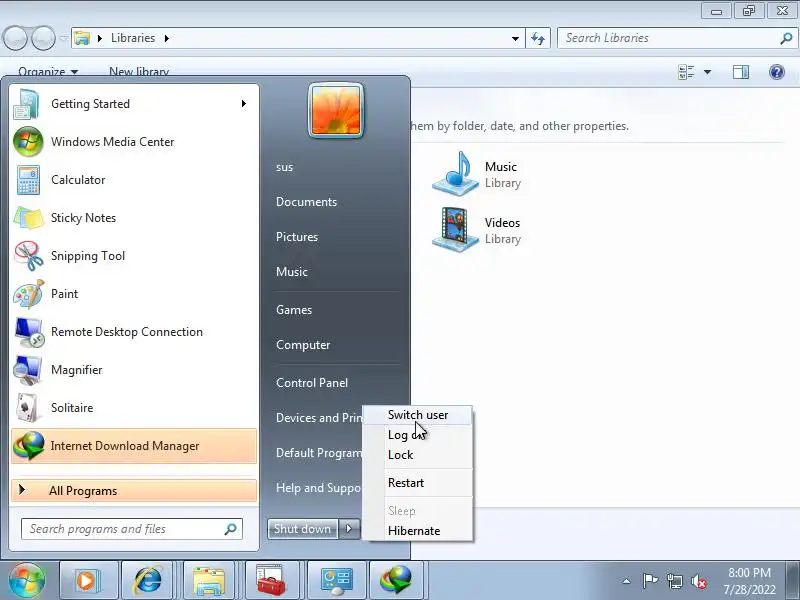
Task: Click New library in toolbar
Action: pos(139,71)
